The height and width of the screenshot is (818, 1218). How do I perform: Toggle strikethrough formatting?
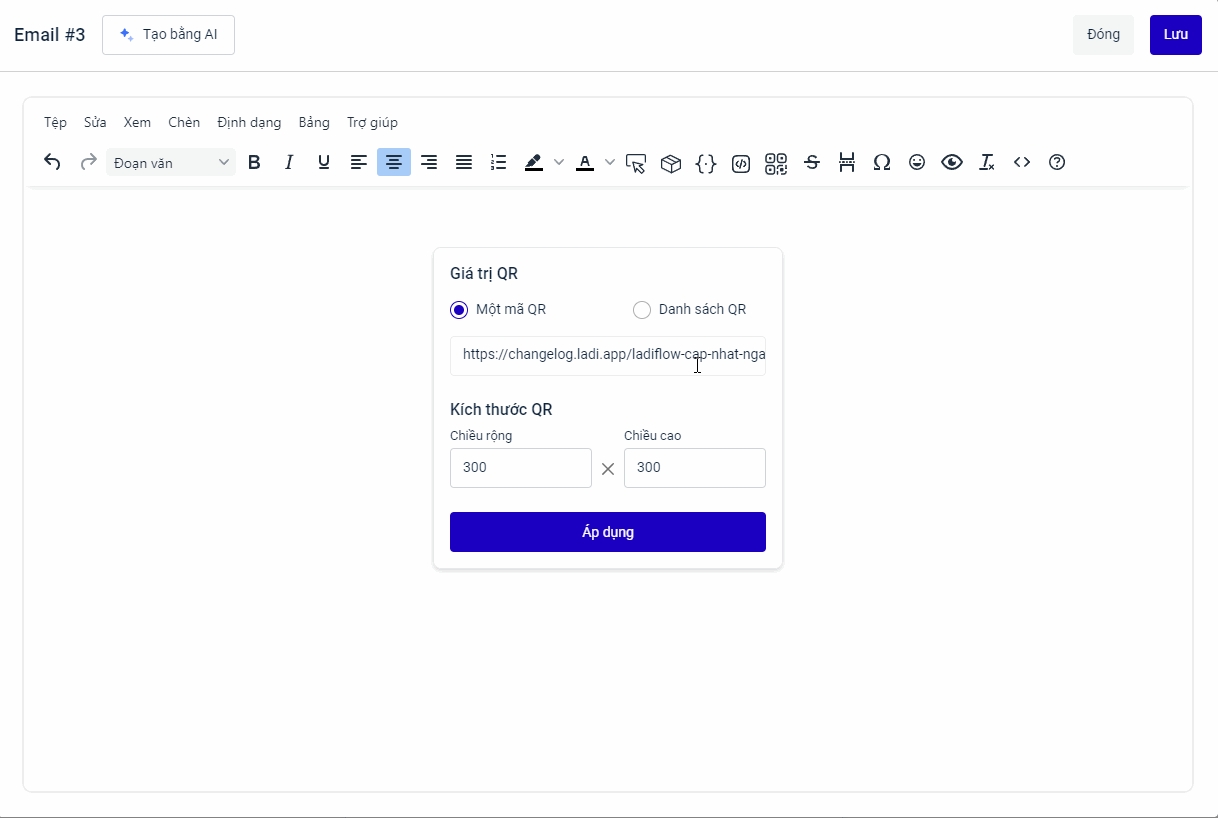point(812,162)
